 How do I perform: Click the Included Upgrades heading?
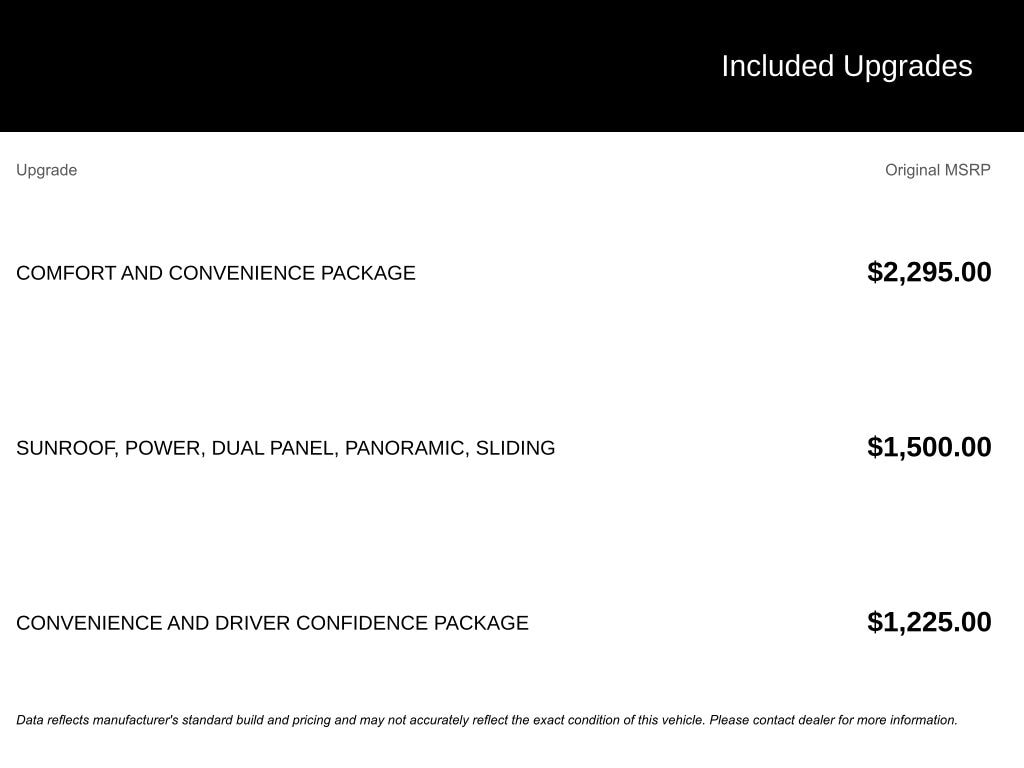click(x=846, y=66)
